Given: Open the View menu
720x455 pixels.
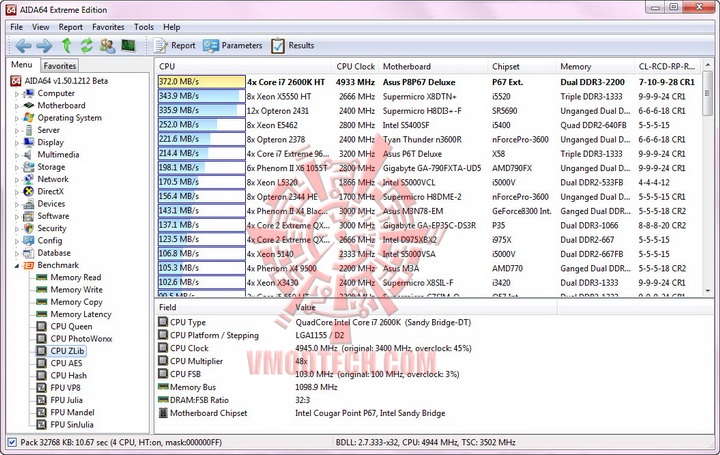Looking at the screenshot, I should coord(40,27).
